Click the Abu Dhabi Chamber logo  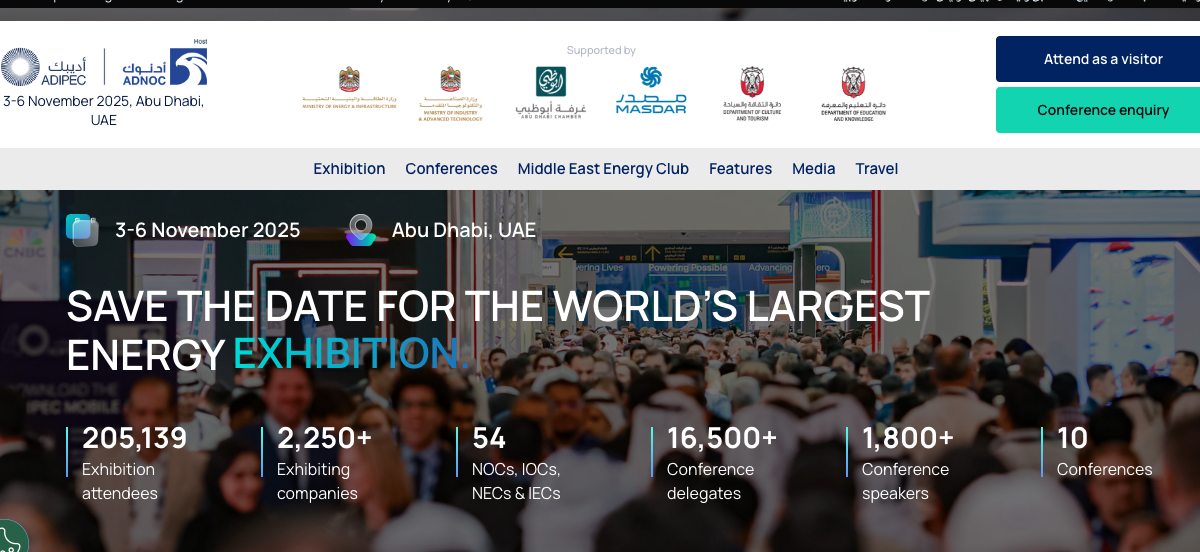tap(550, 93)
